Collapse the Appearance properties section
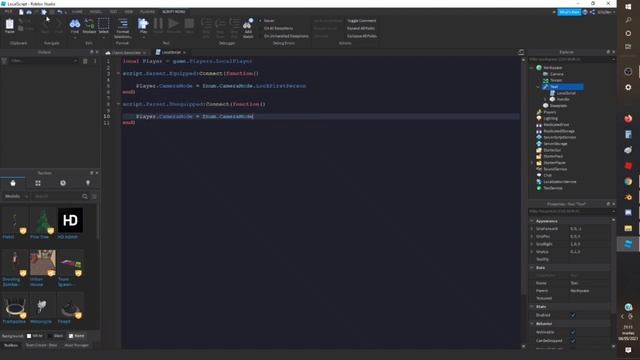 coord(532,221)
